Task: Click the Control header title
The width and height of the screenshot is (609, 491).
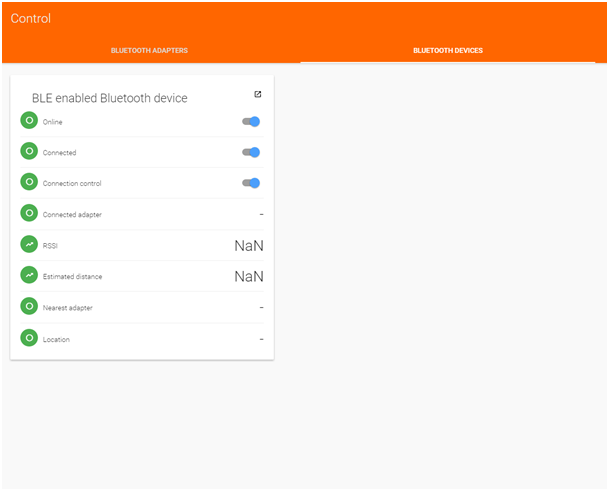Action: tap(31, 18)
